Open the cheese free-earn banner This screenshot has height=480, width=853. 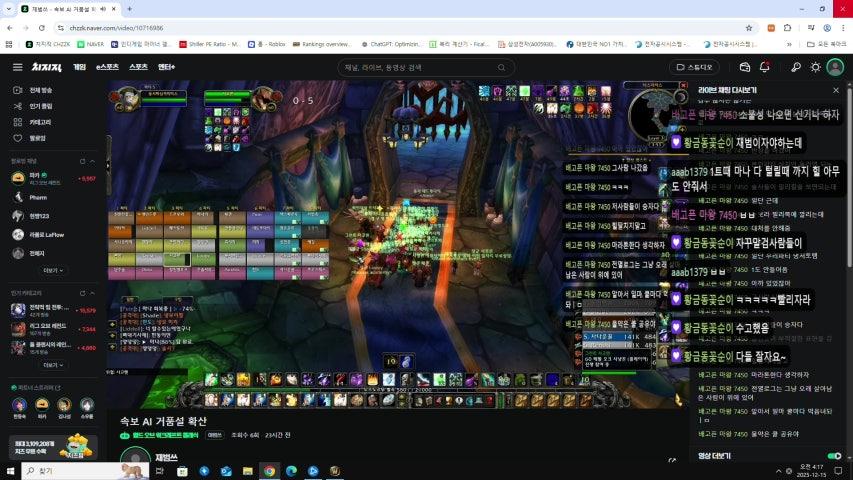[53, 446]
